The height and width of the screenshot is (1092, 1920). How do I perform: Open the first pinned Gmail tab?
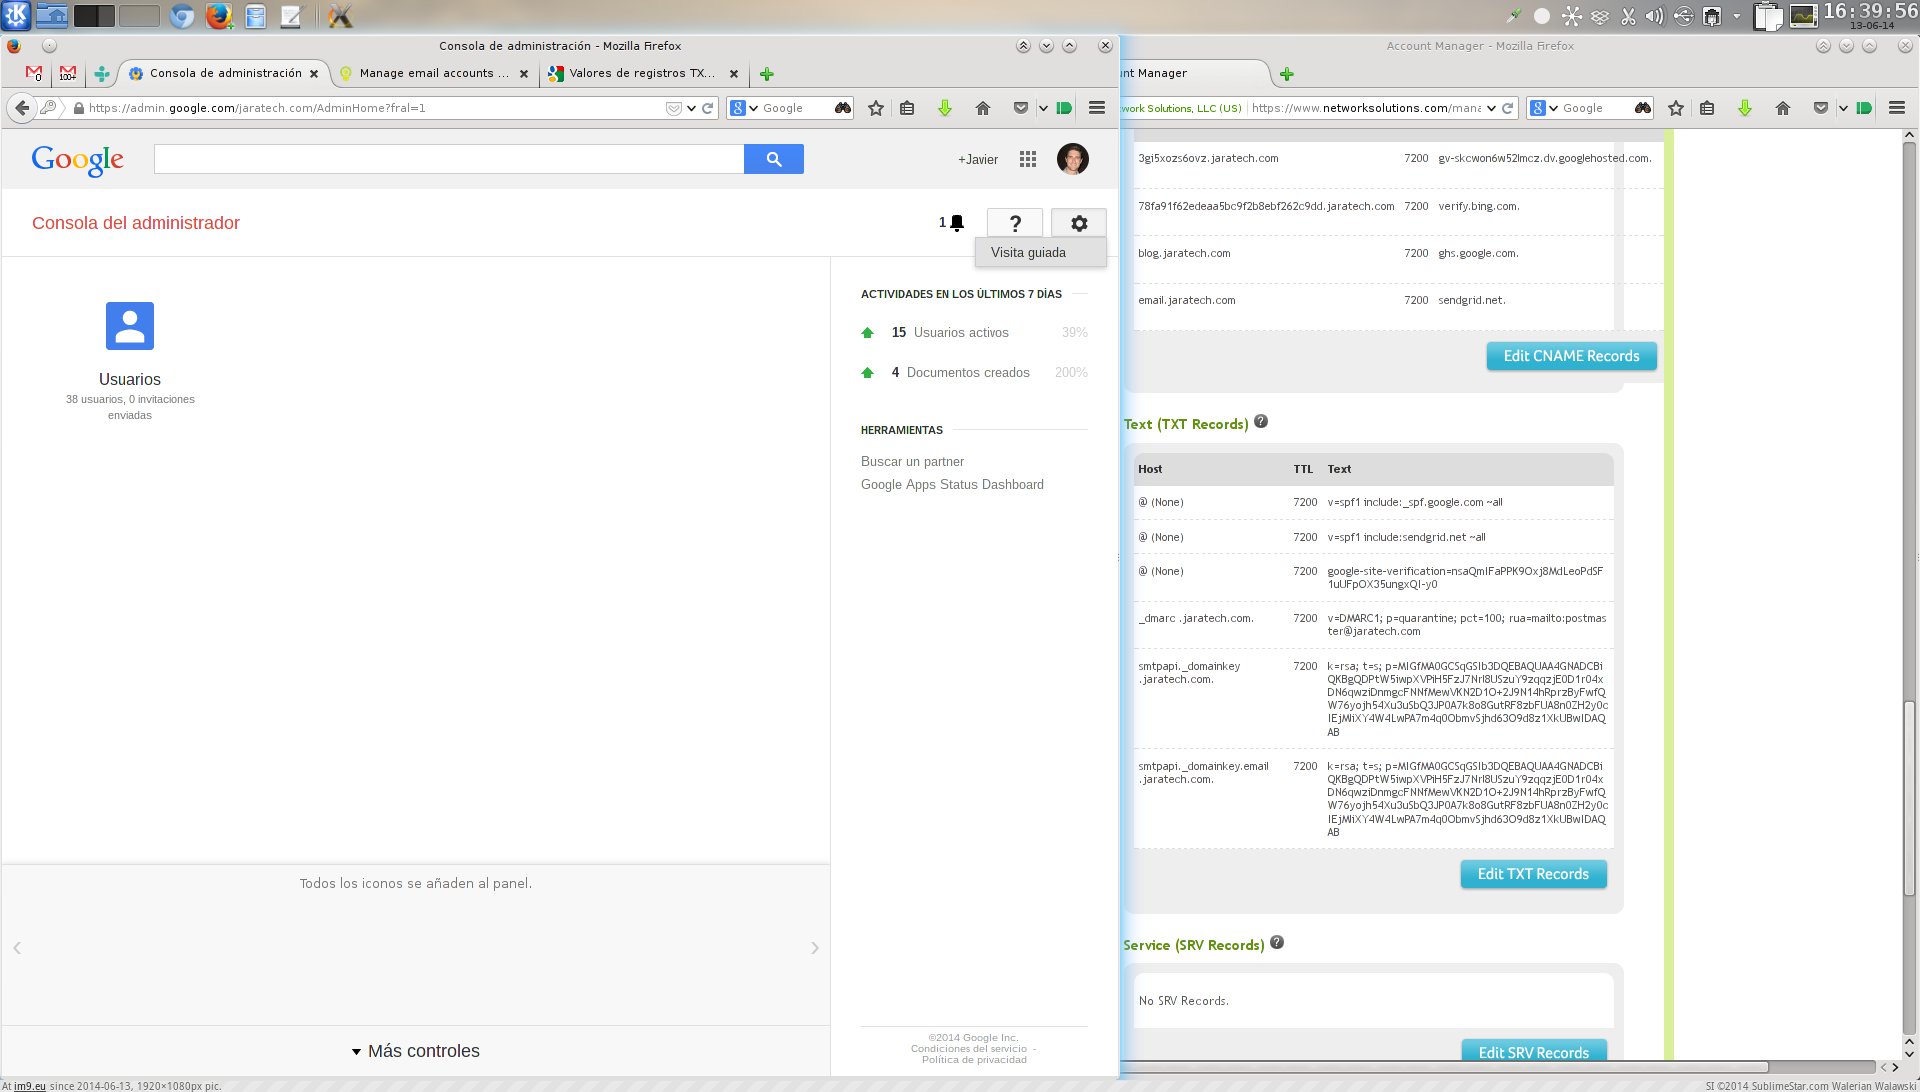coord(34,74)
